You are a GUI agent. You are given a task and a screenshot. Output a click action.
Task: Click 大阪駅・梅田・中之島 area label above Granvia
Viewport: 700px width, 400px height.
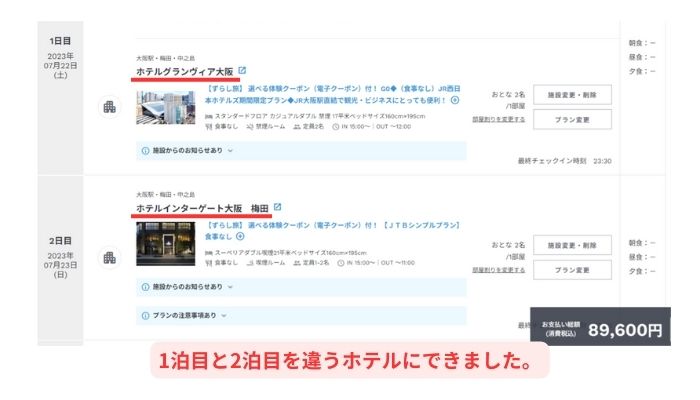165,58
